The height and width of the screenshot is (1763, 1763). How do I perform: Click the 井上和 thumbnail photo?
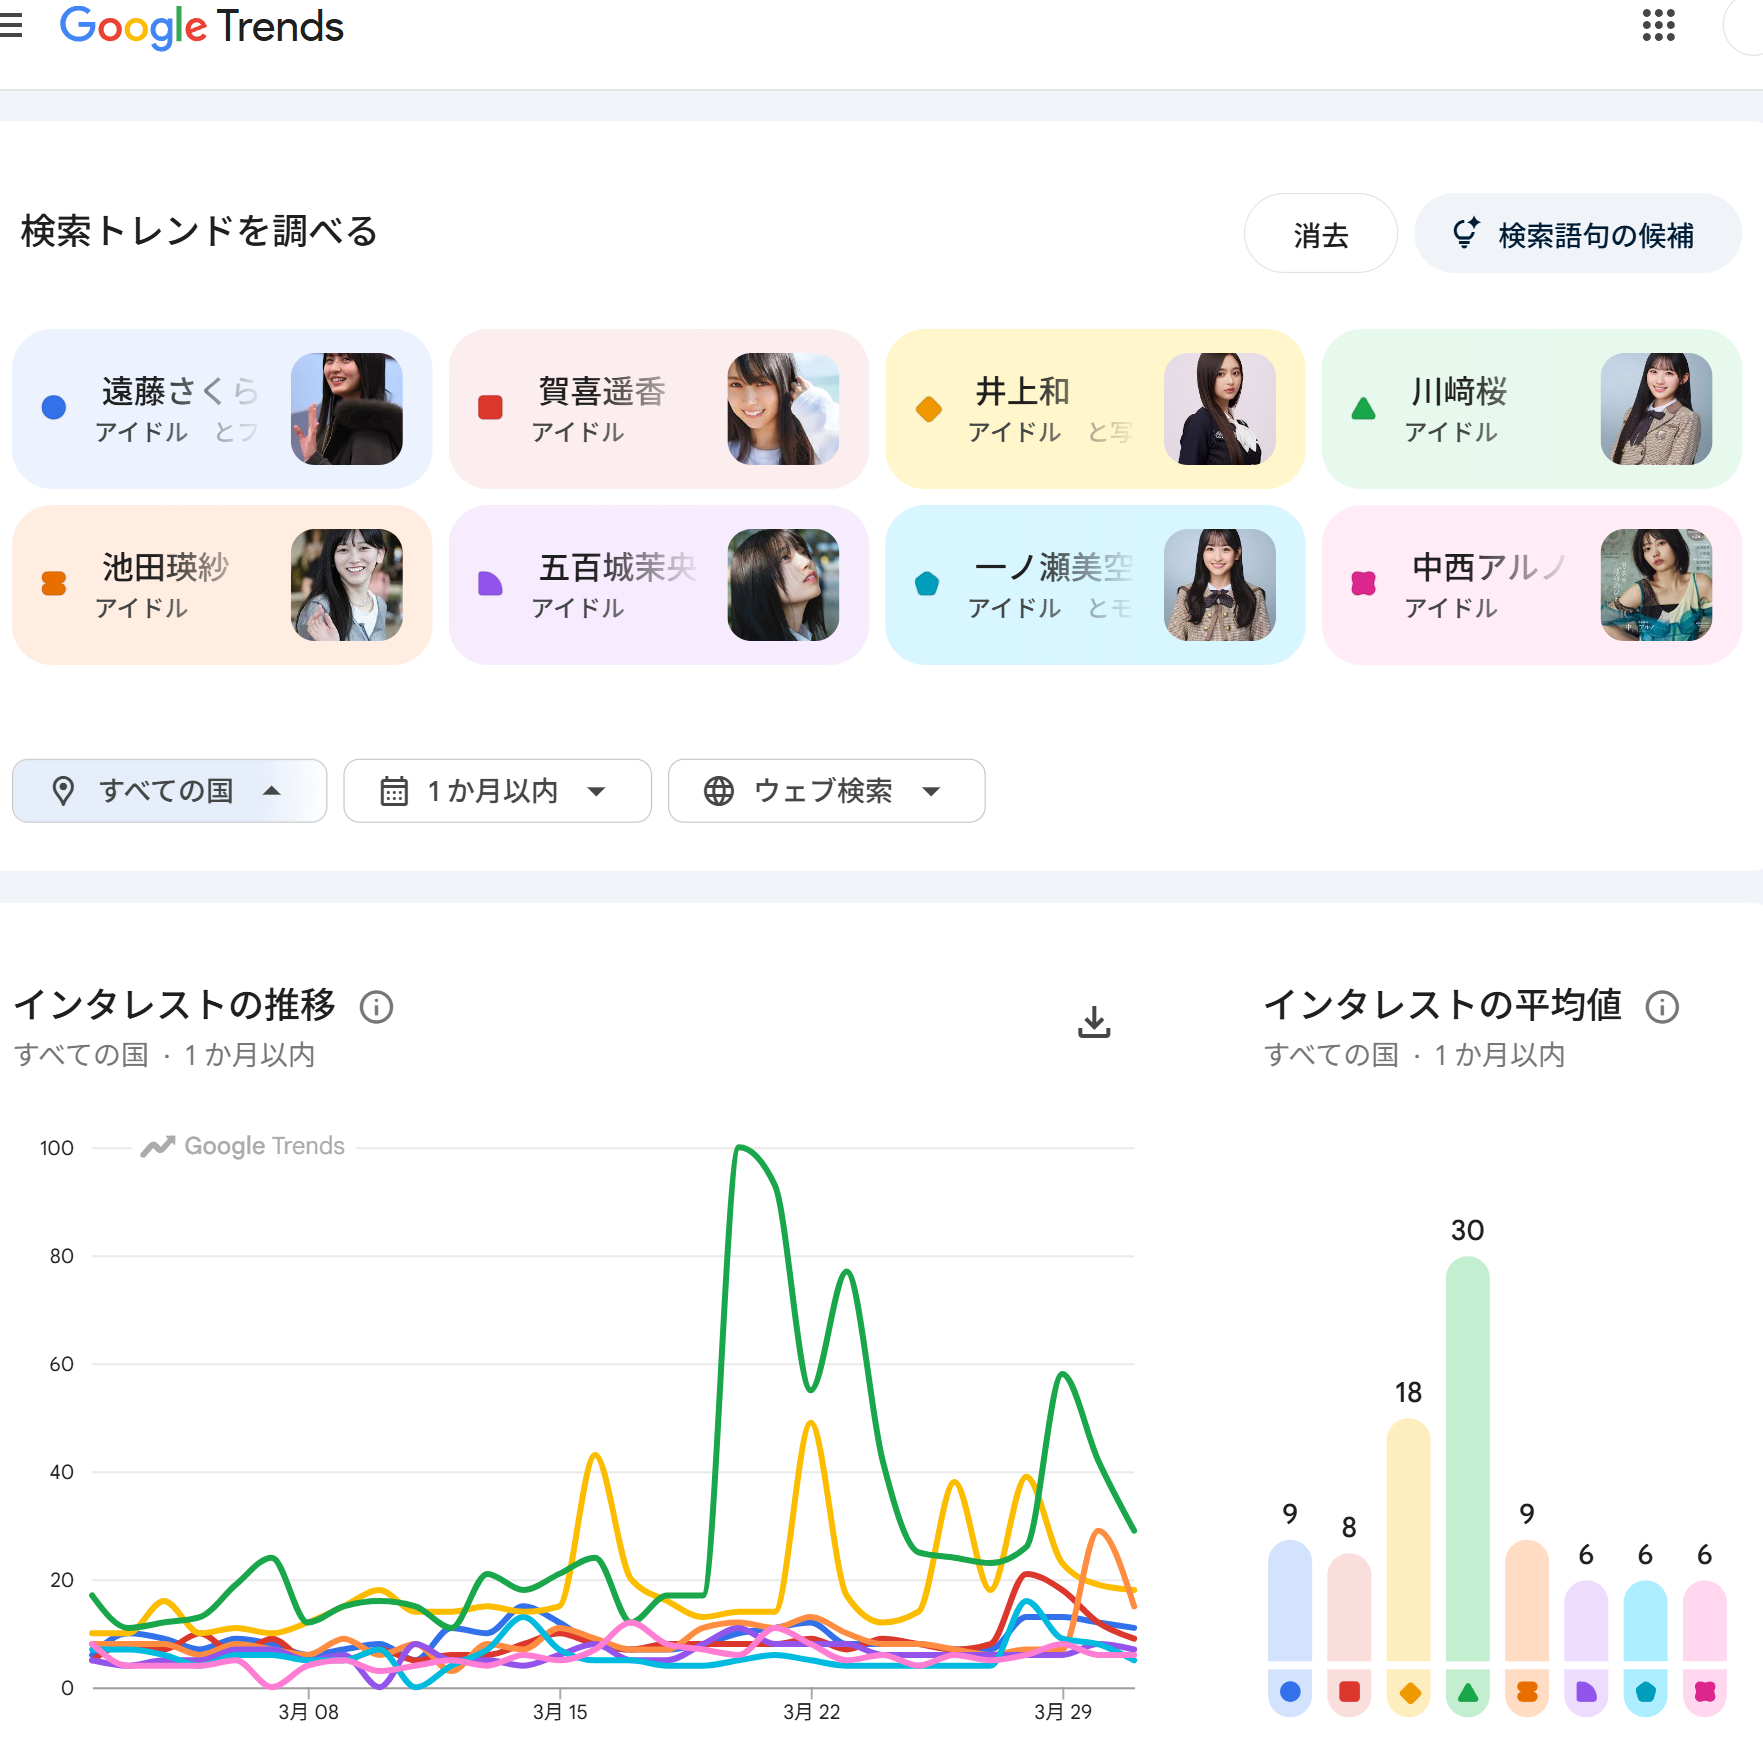click(x=1219, y=409)
